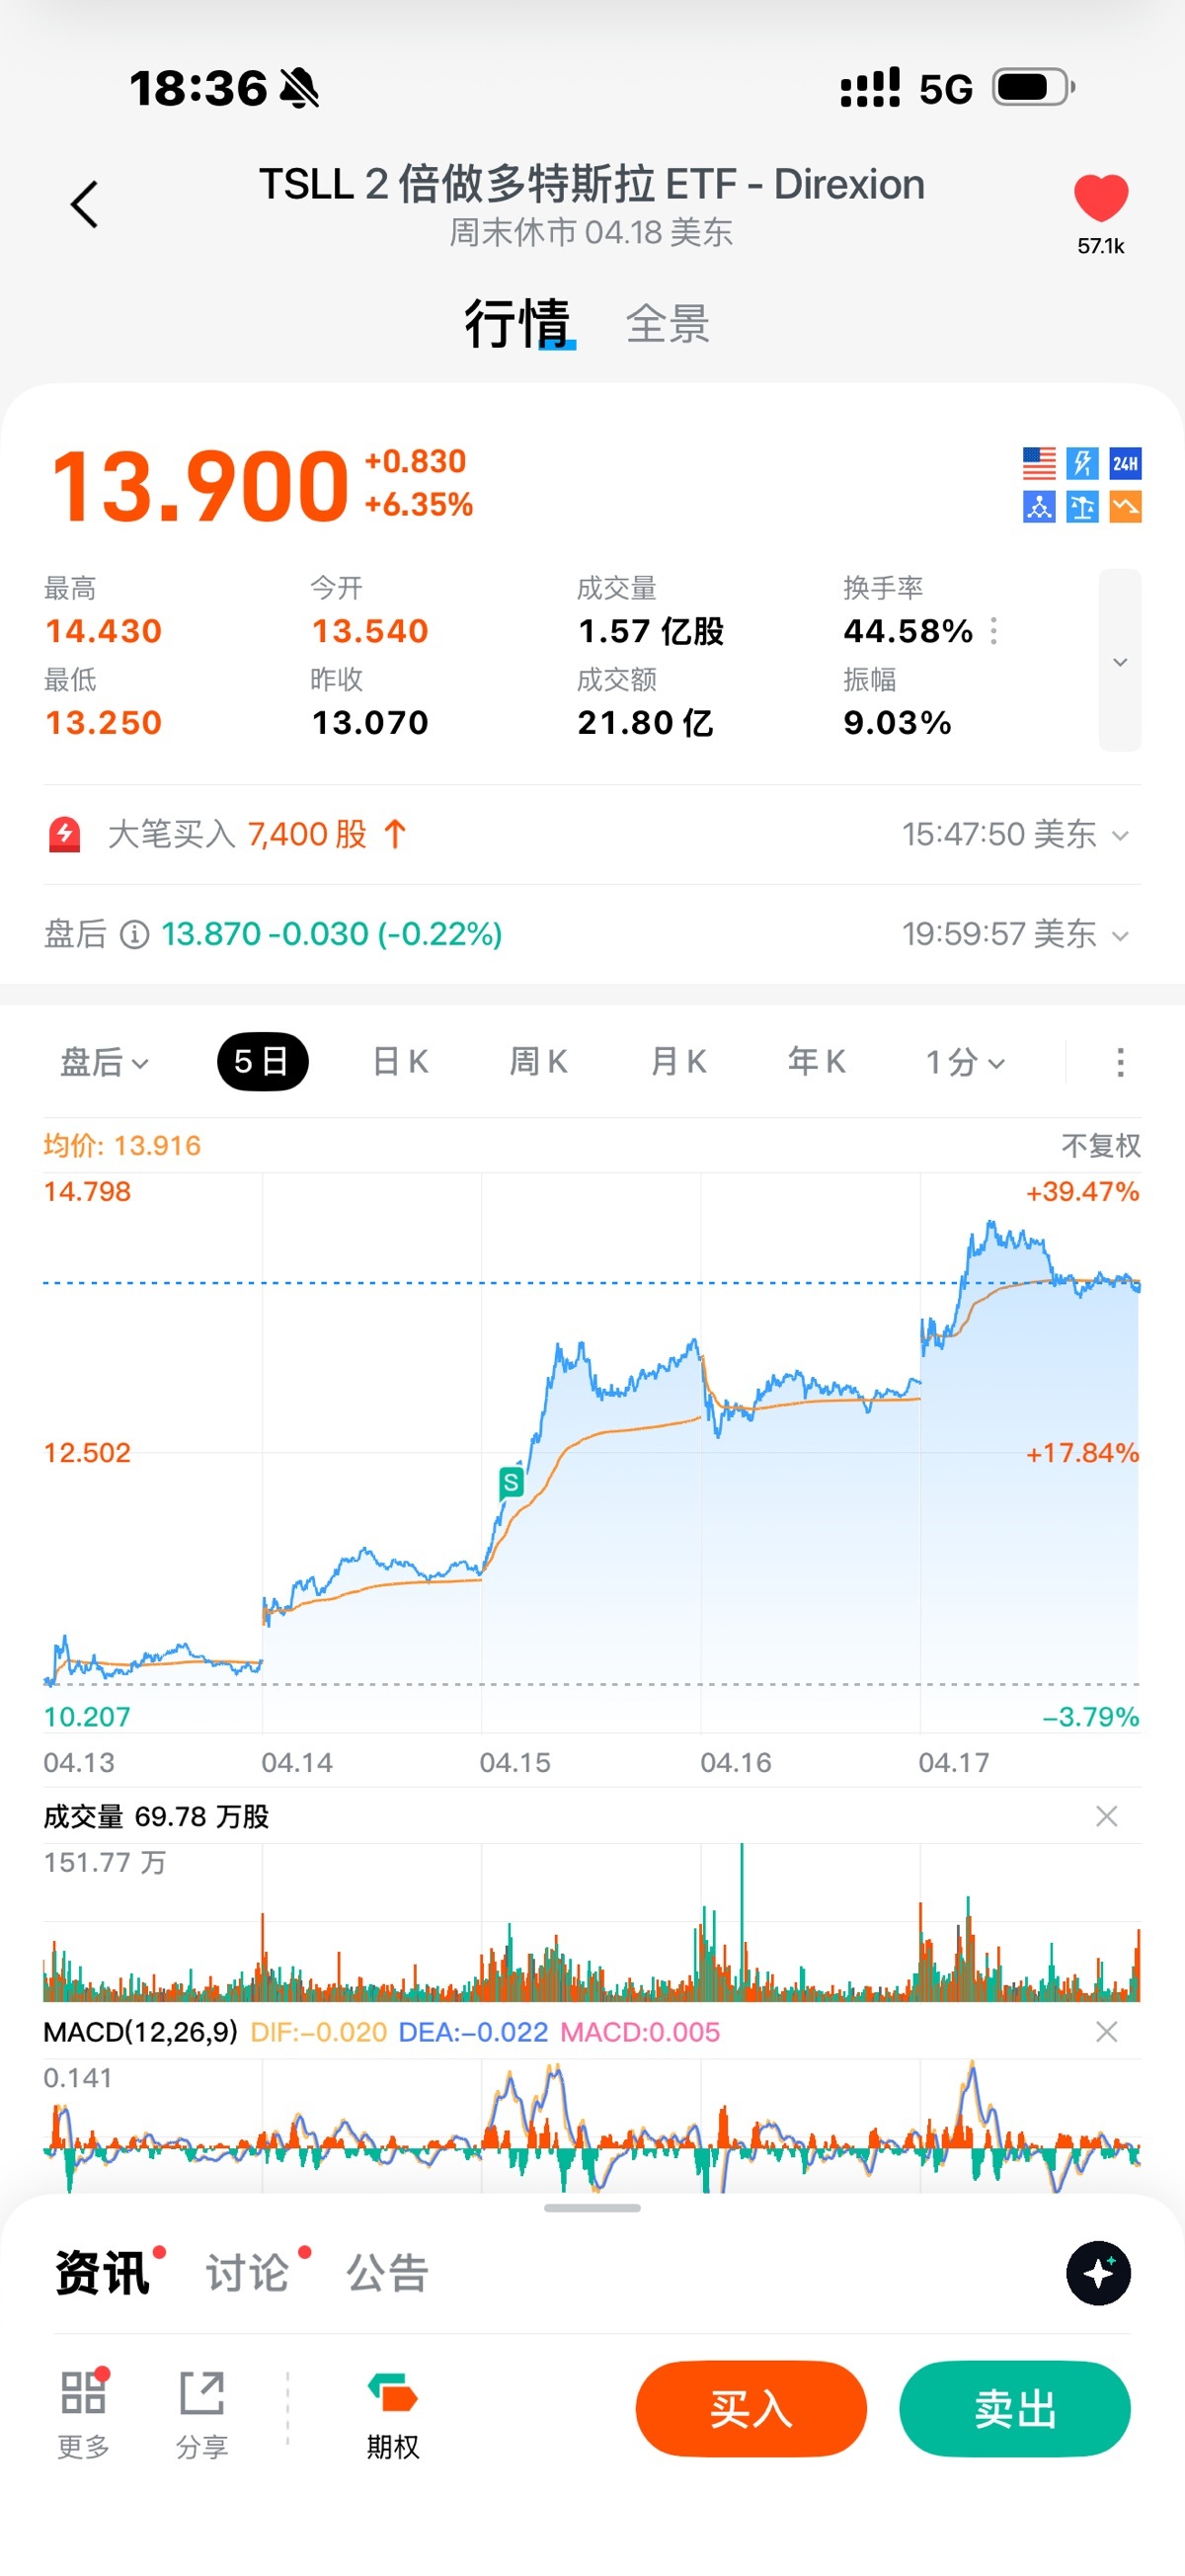
Task: Expand the 大笔买入 trade alert row
Action: 1120,835
